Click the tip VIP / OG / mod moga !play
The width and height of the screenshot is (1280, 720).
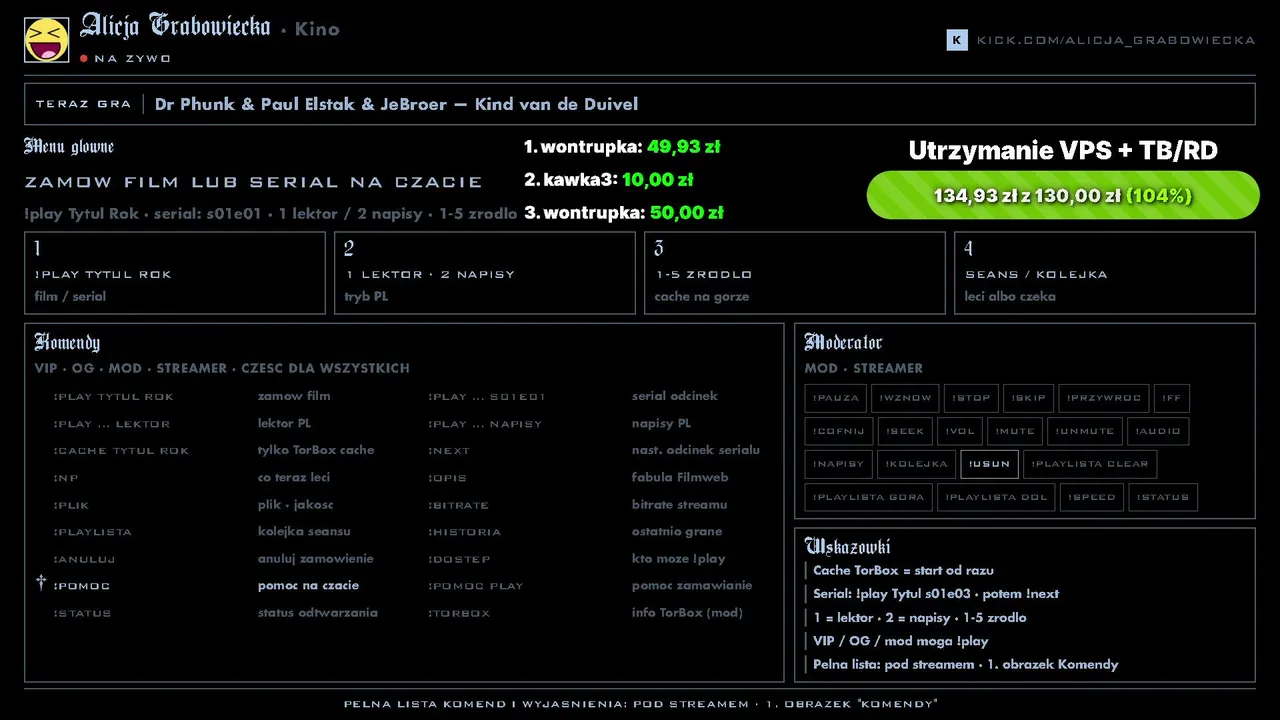click(x=900, y=641)
